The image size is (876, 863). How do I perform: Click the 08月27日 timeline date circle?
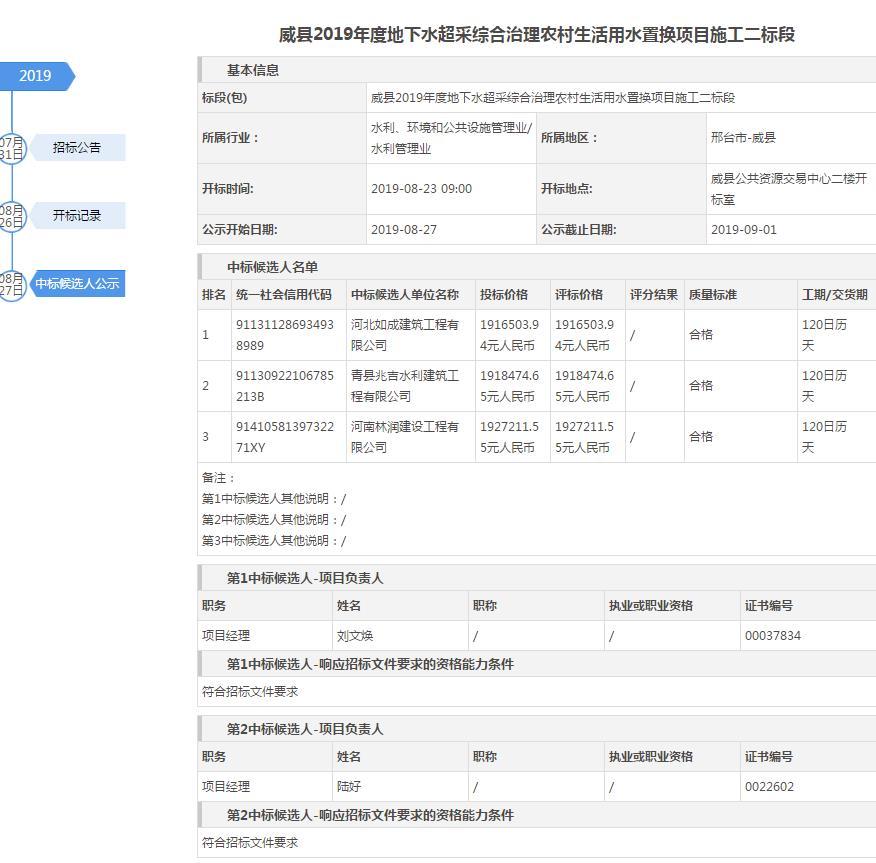[11, 284]
